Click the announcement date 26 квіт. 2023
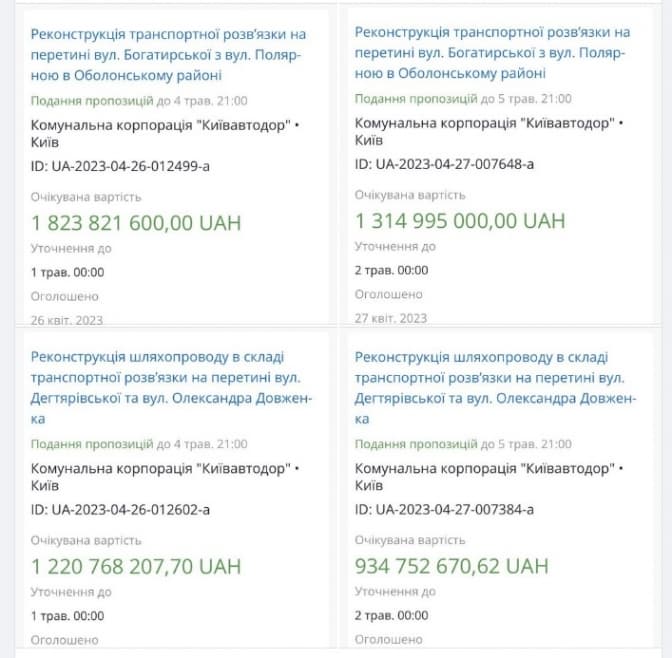Screen dimensions: 672x658 coord(67,320)
